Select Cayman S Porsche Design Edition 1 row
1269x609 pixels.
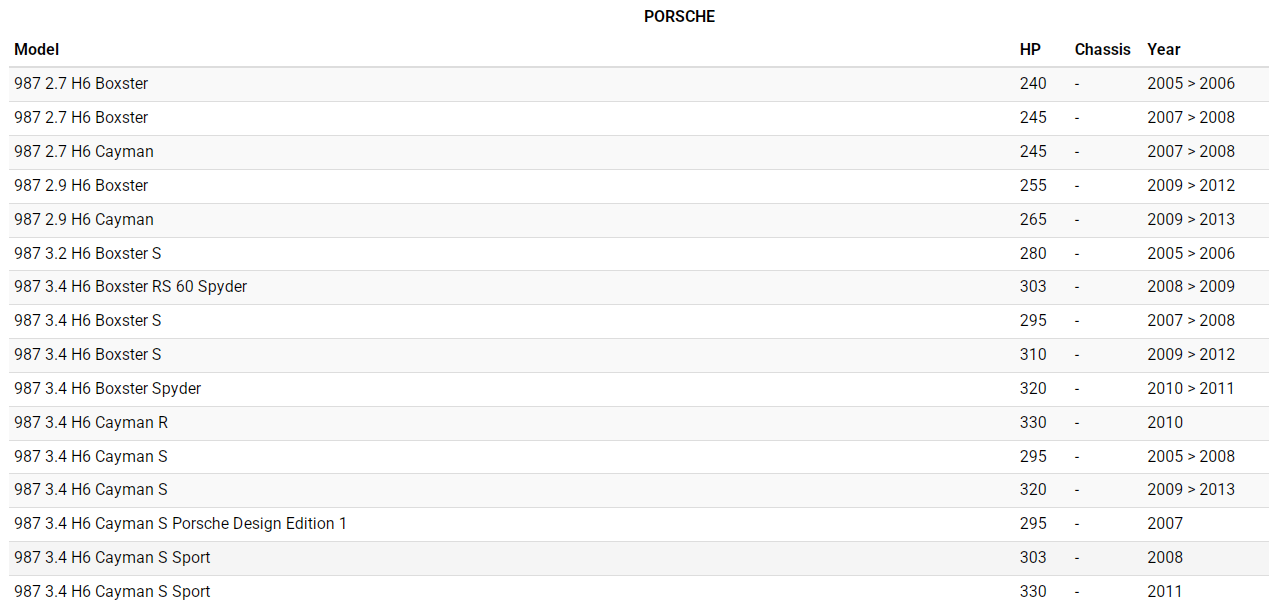(x=181, y=524)
